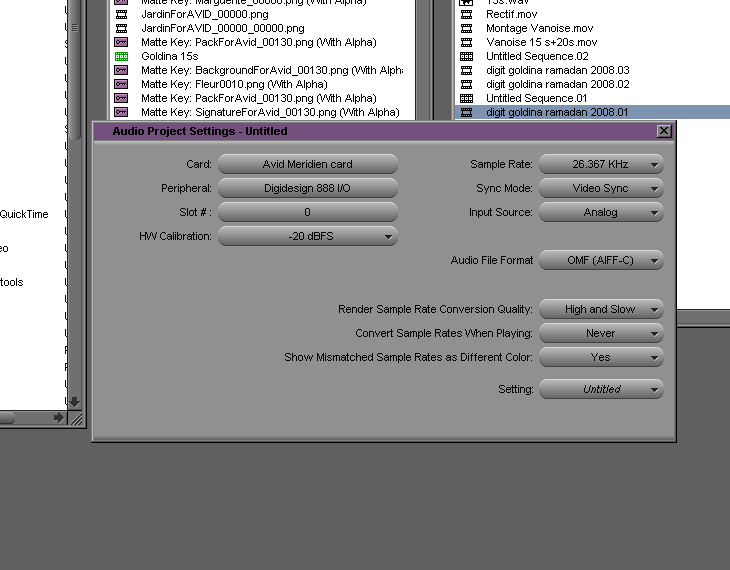Select Goldina 15s in the bin
Viewport: 730px width, 570px height.
(169, 56)
